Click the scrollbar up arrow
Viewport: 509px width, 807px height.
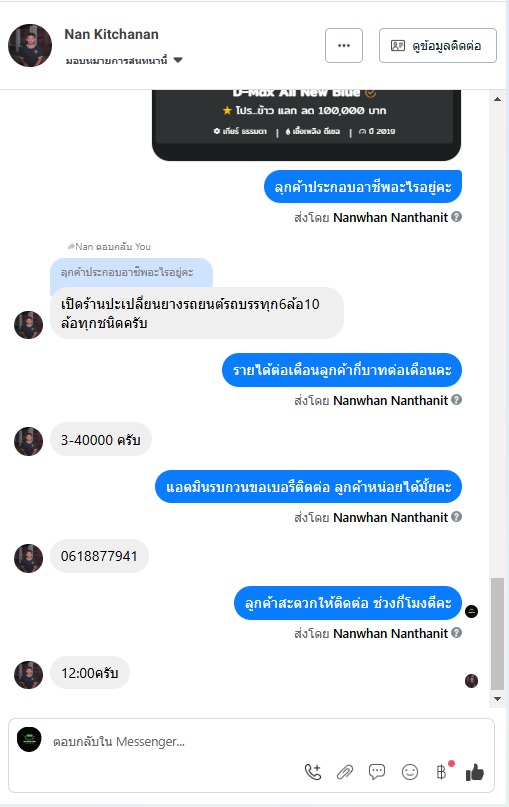tap(497, 99)
